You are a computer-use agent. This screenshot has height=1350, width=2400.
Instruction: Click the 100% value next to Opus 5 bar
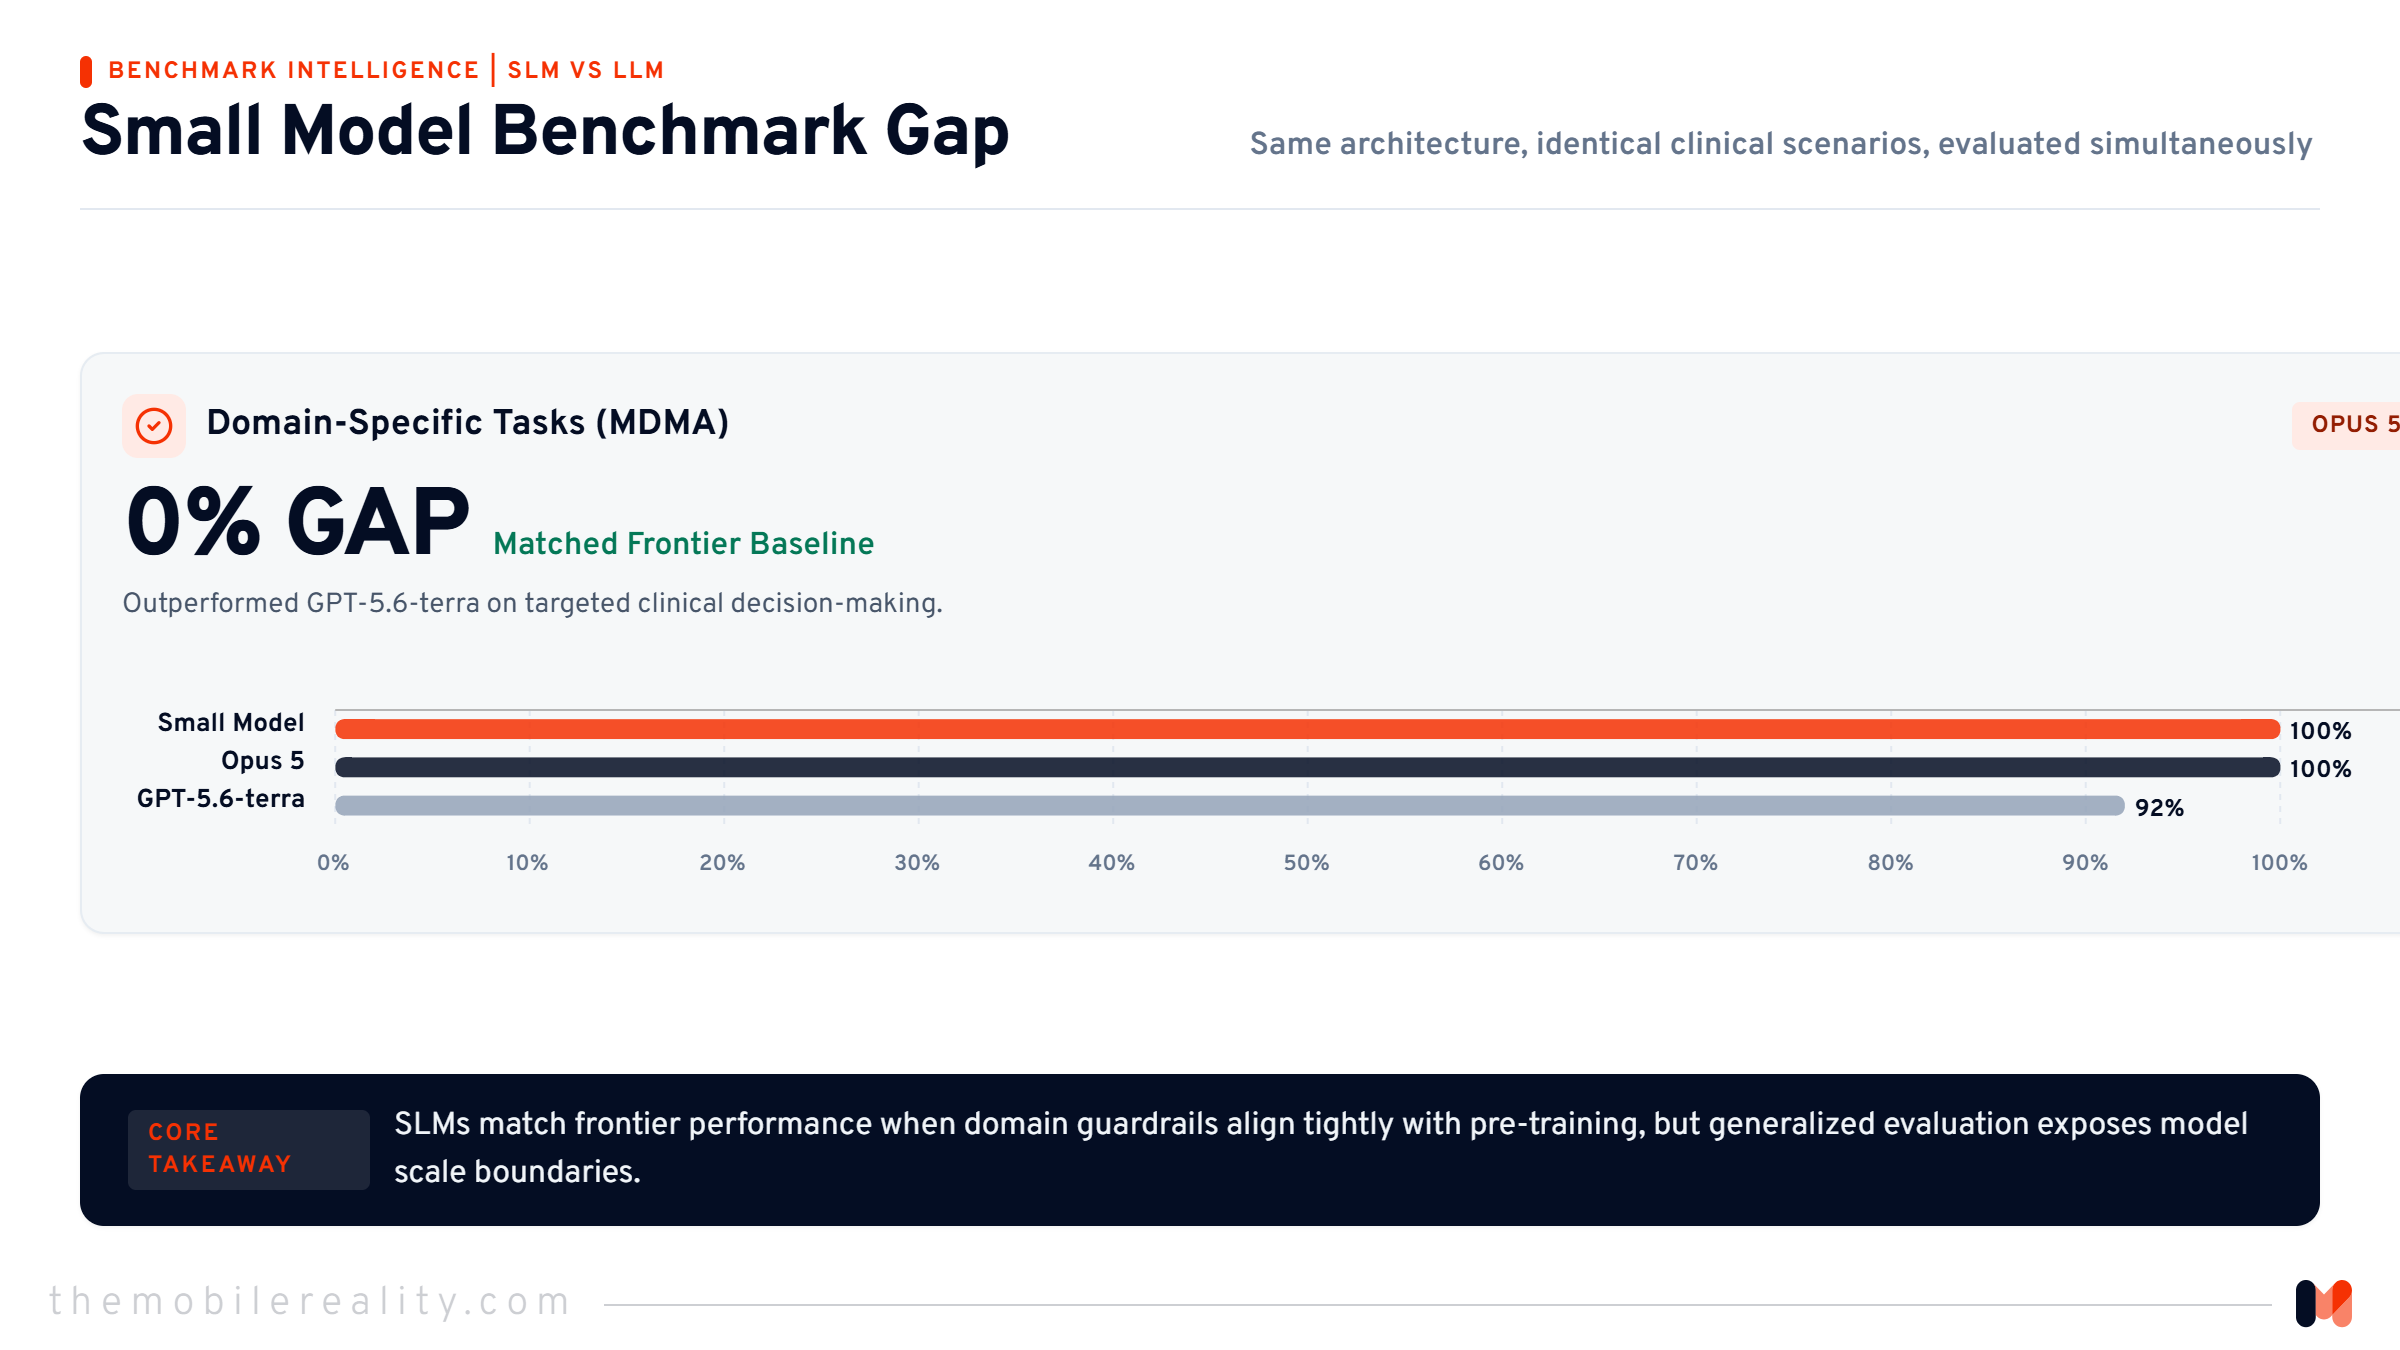tap(2321, 769)
